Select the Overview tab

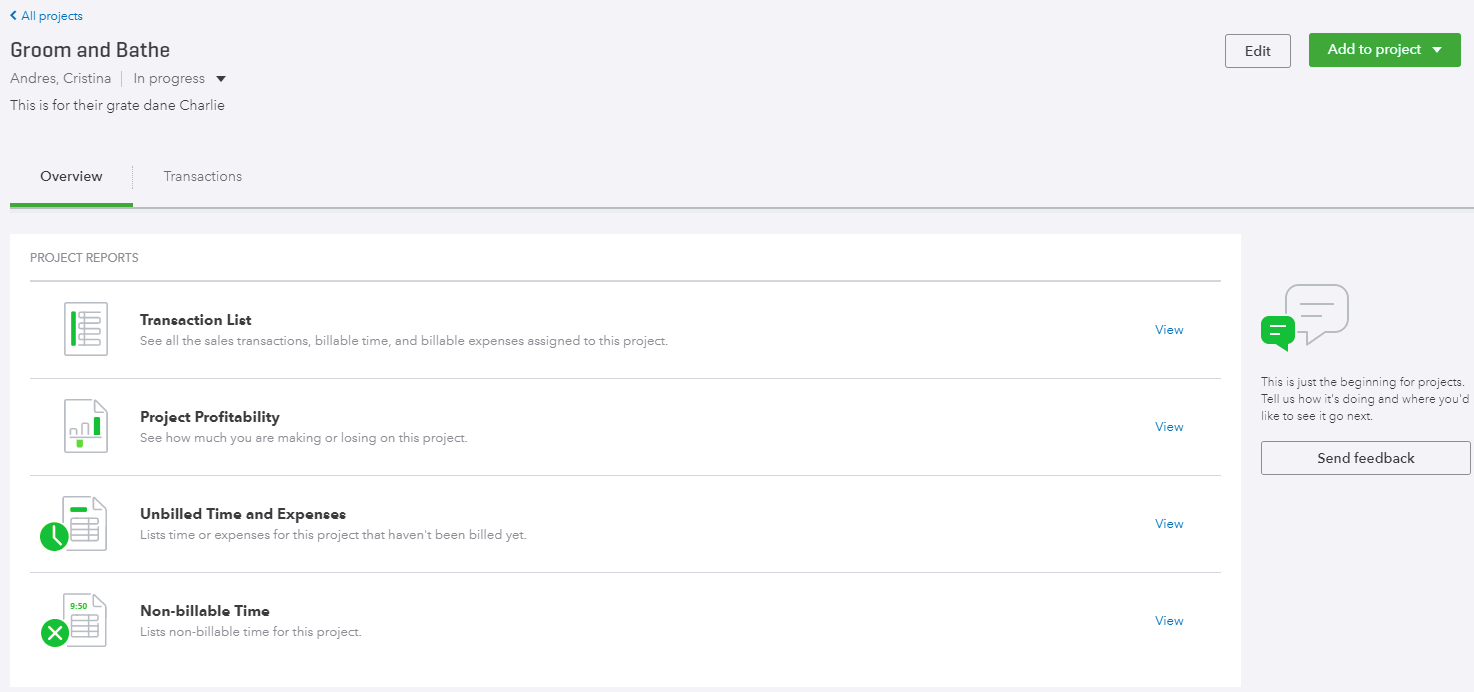coord(71,177)
